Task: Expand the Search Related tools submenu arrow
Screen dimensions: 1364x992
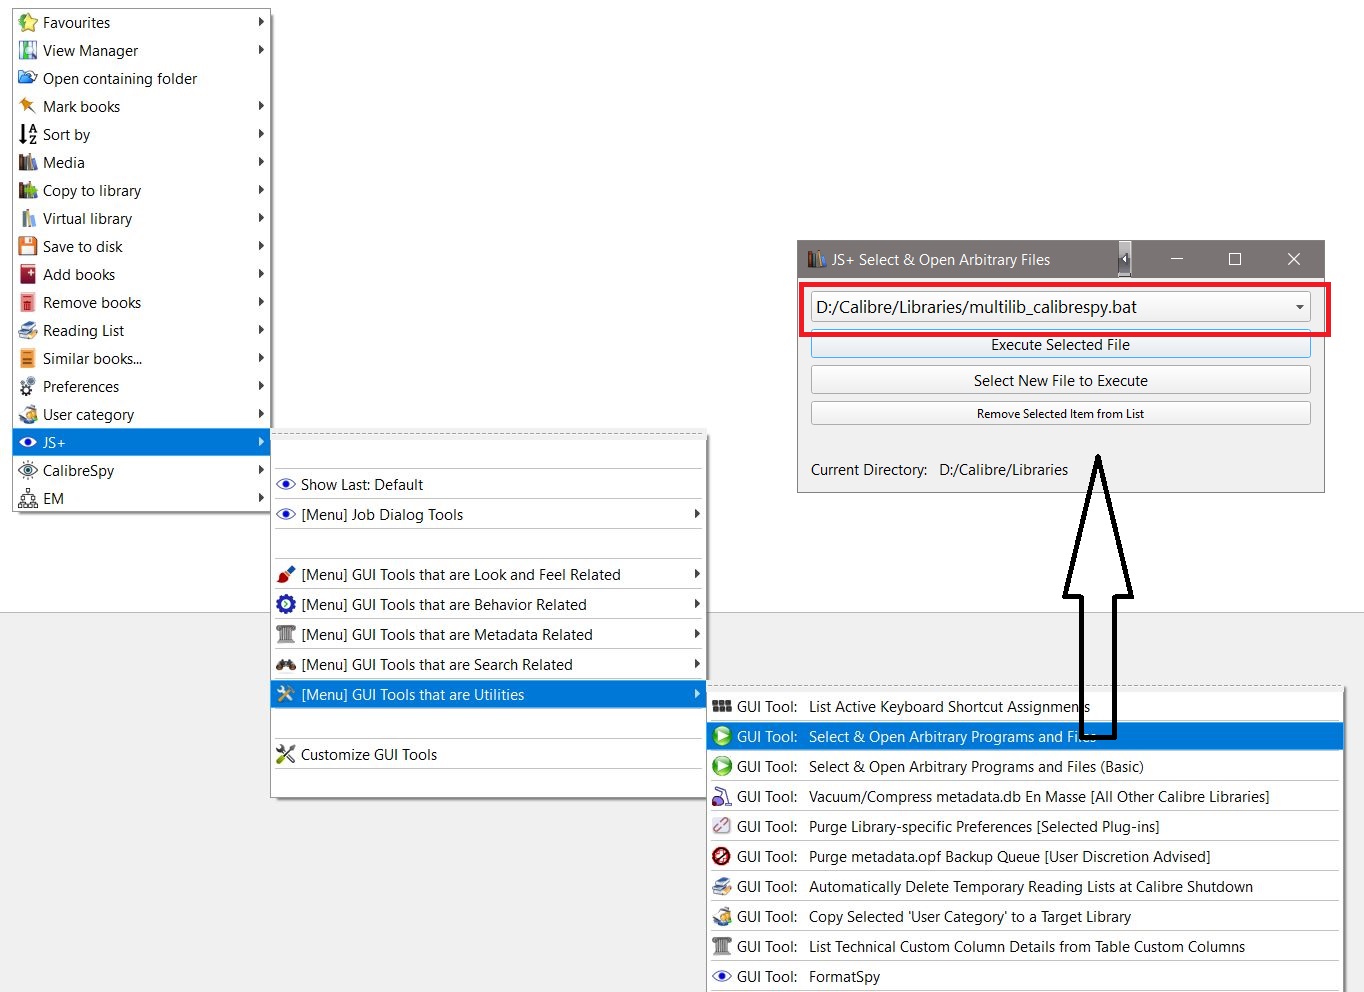Action: coord(697,664)
